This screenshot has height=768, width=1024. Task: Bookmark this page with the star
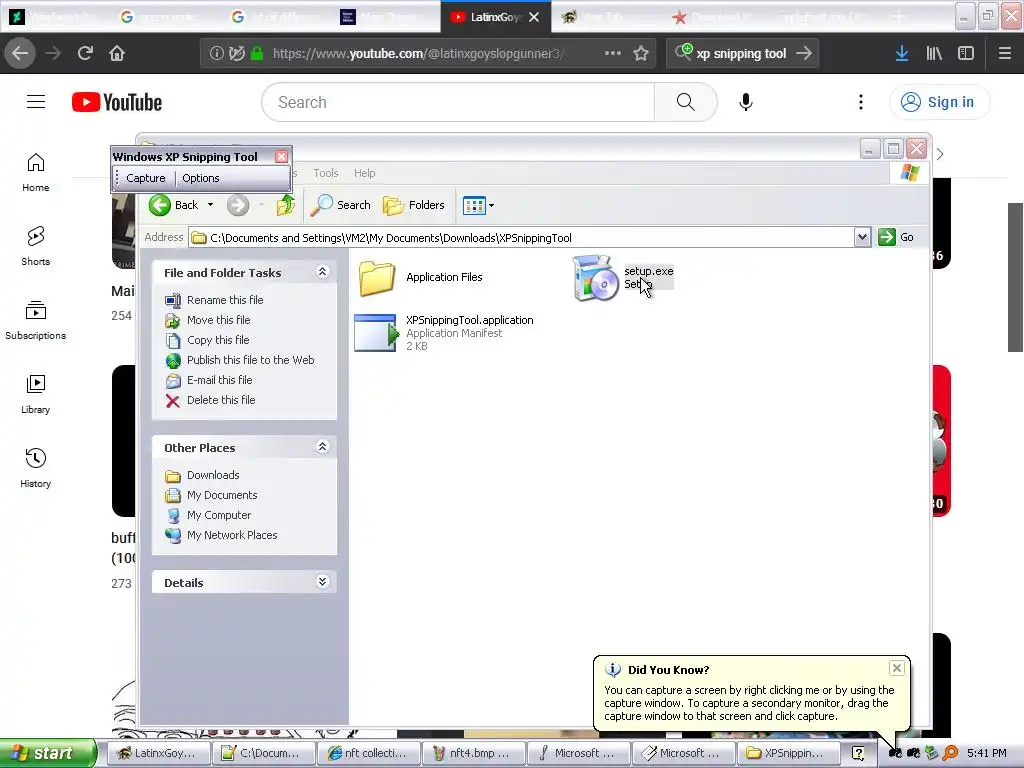pos(641,53)
